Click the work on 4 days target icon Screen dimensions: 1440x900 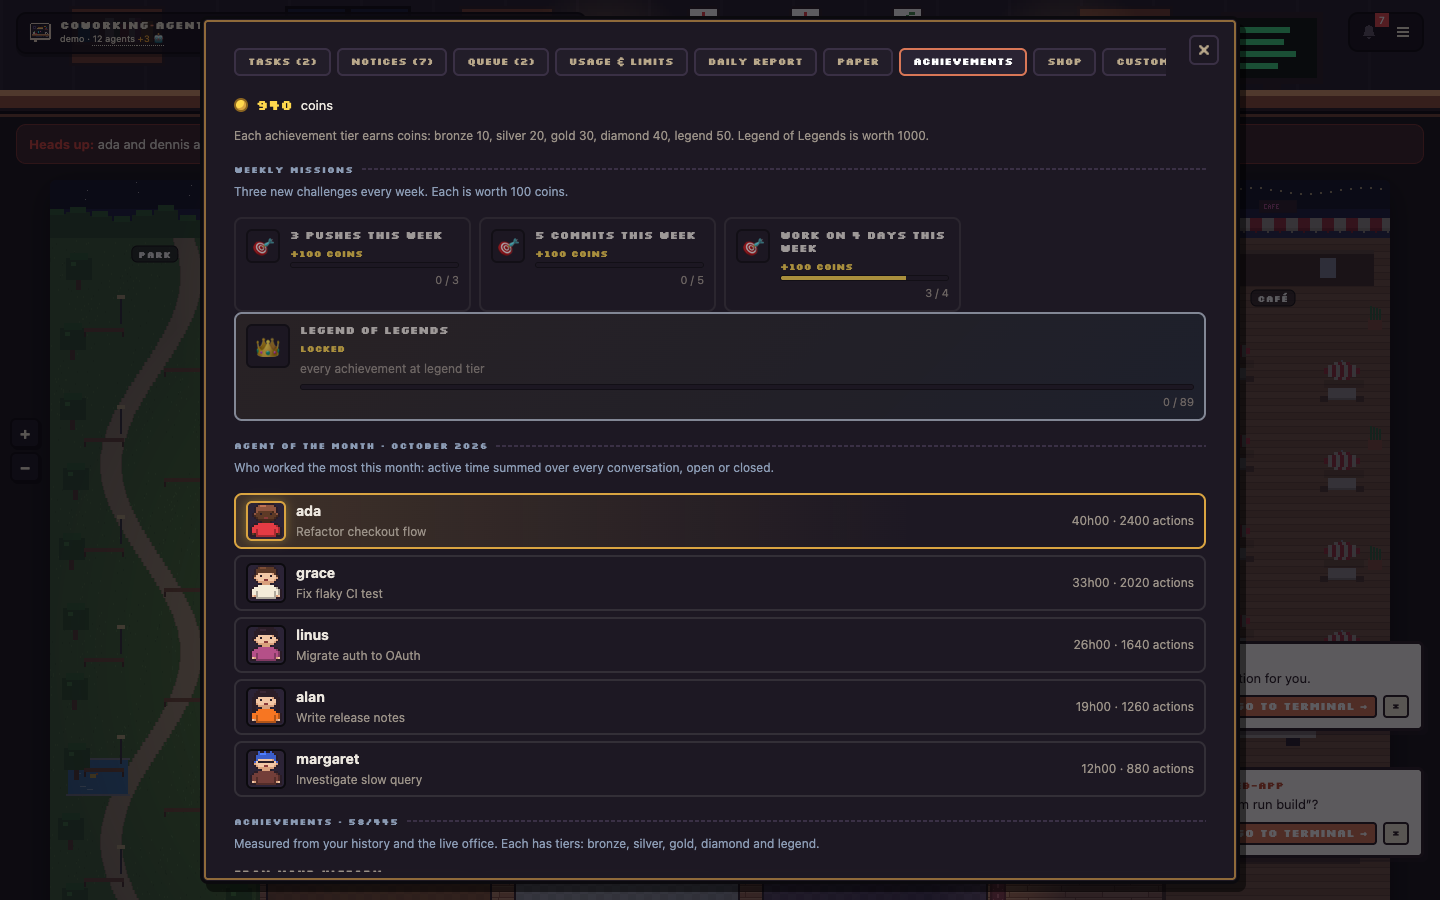(753, 246)
